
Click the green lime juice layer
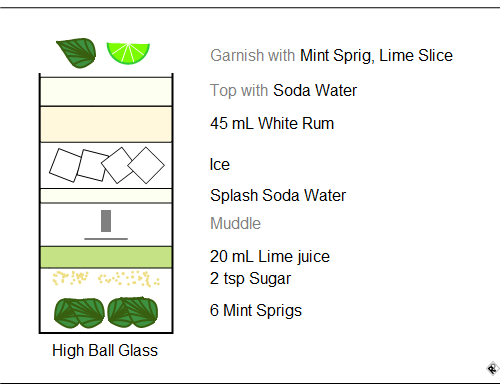coord(106,257)
